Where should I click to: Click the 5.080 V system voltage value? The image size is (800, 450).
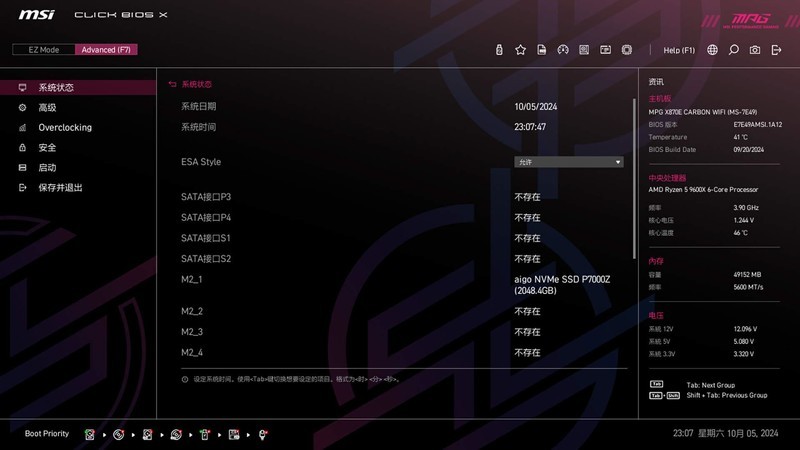coord(744,341)
